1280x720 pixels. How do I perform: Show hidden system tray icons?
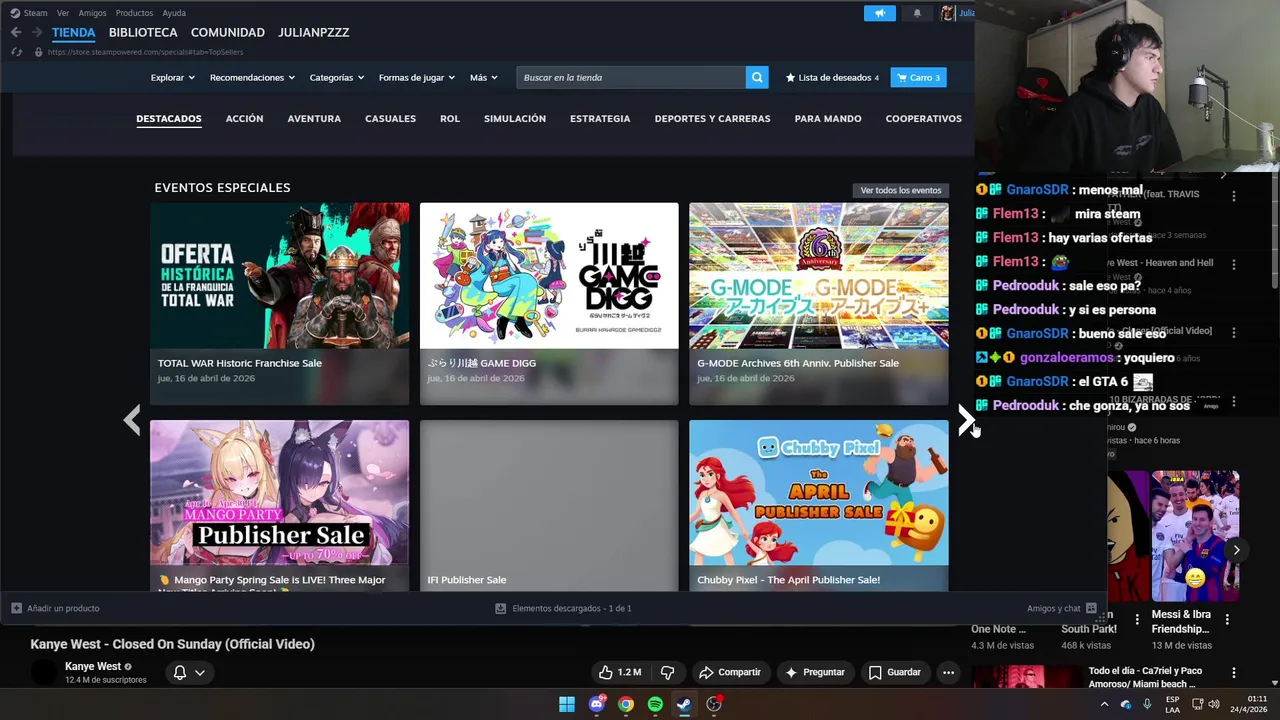point(1104,704)
